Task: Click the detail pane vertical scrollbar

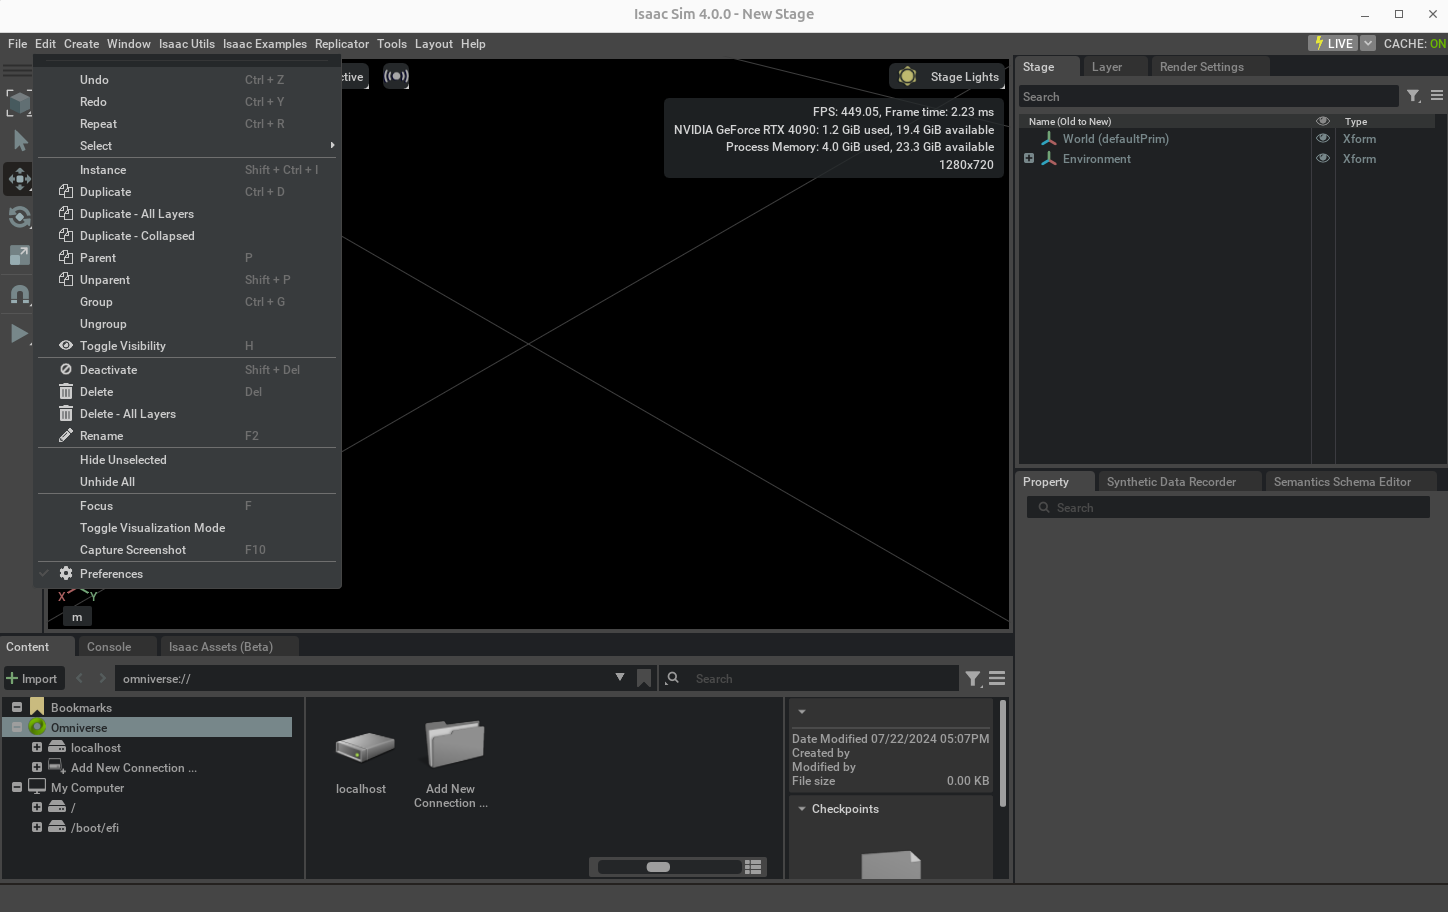Action: (x=1002, y=753)
